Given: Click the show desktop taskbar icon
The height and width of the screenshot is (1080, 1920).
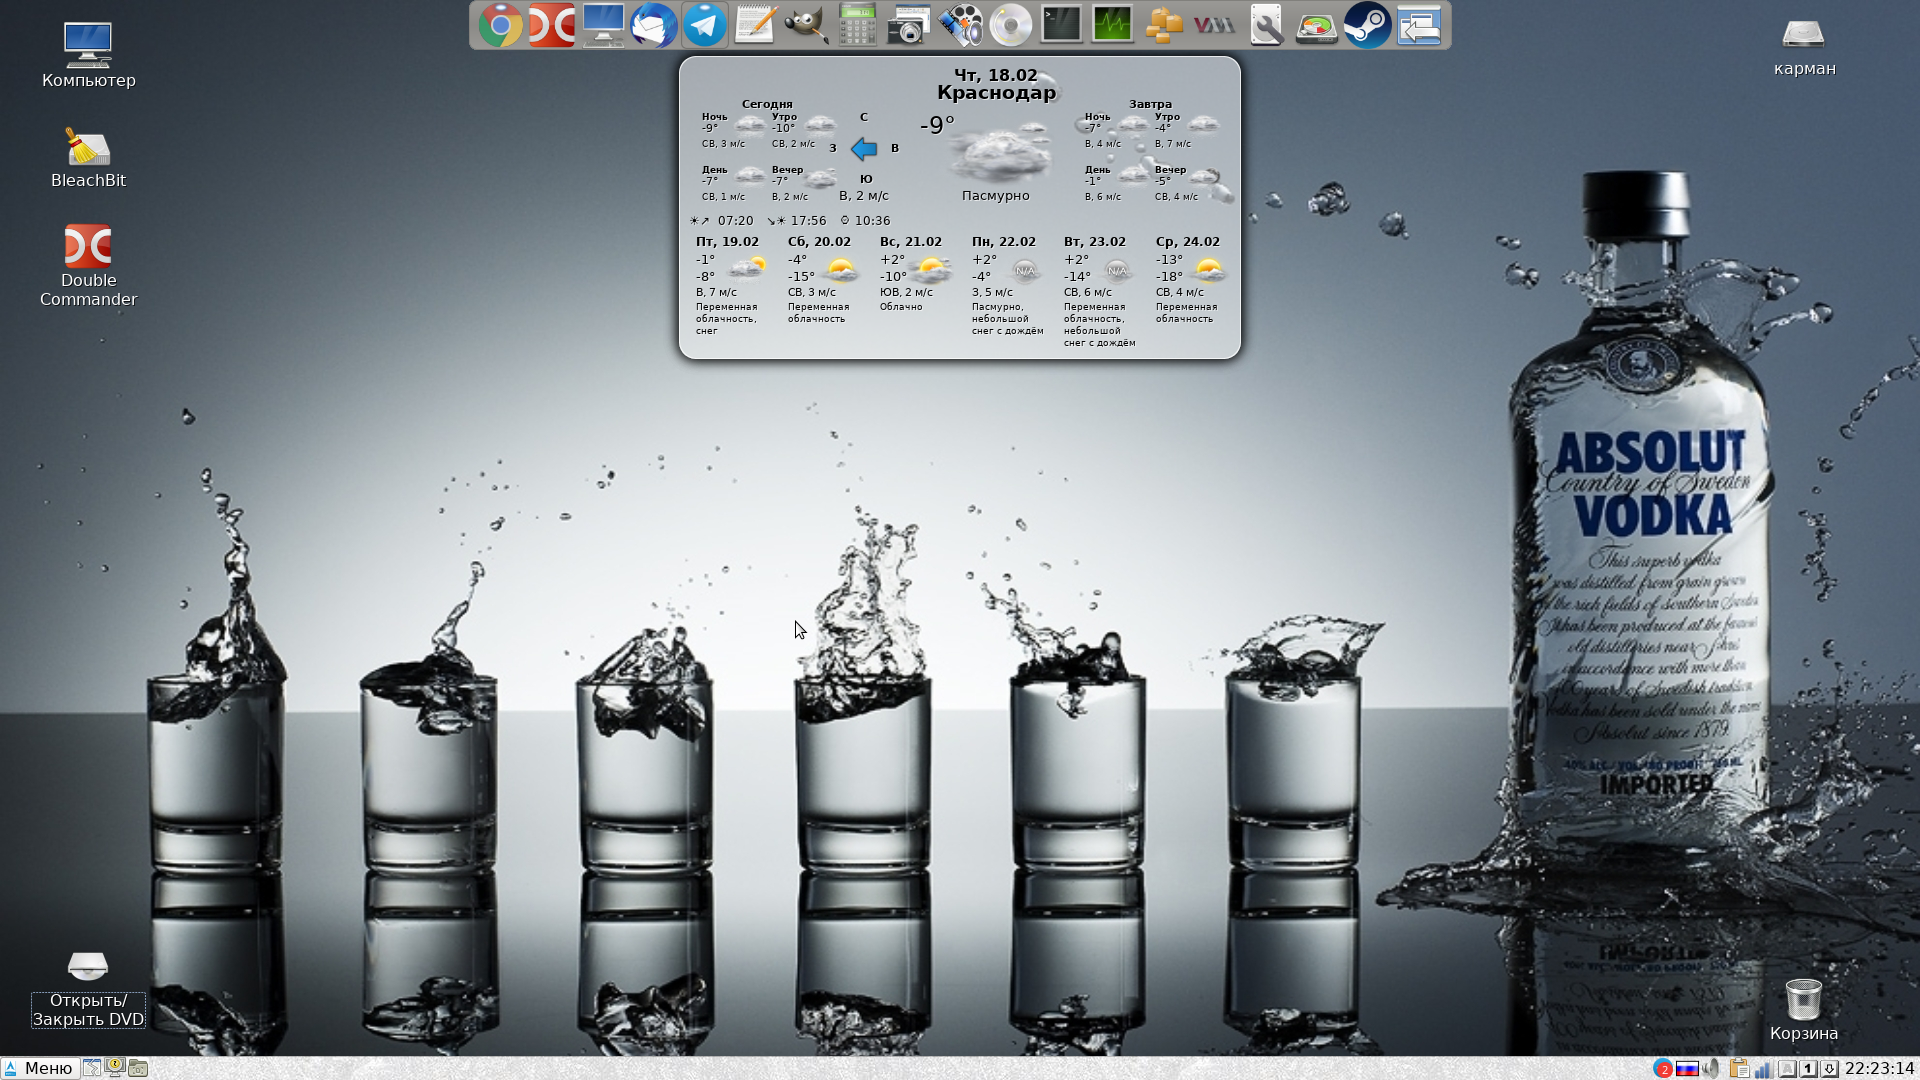Looking at the screenshot, I should click(92, 1068).
